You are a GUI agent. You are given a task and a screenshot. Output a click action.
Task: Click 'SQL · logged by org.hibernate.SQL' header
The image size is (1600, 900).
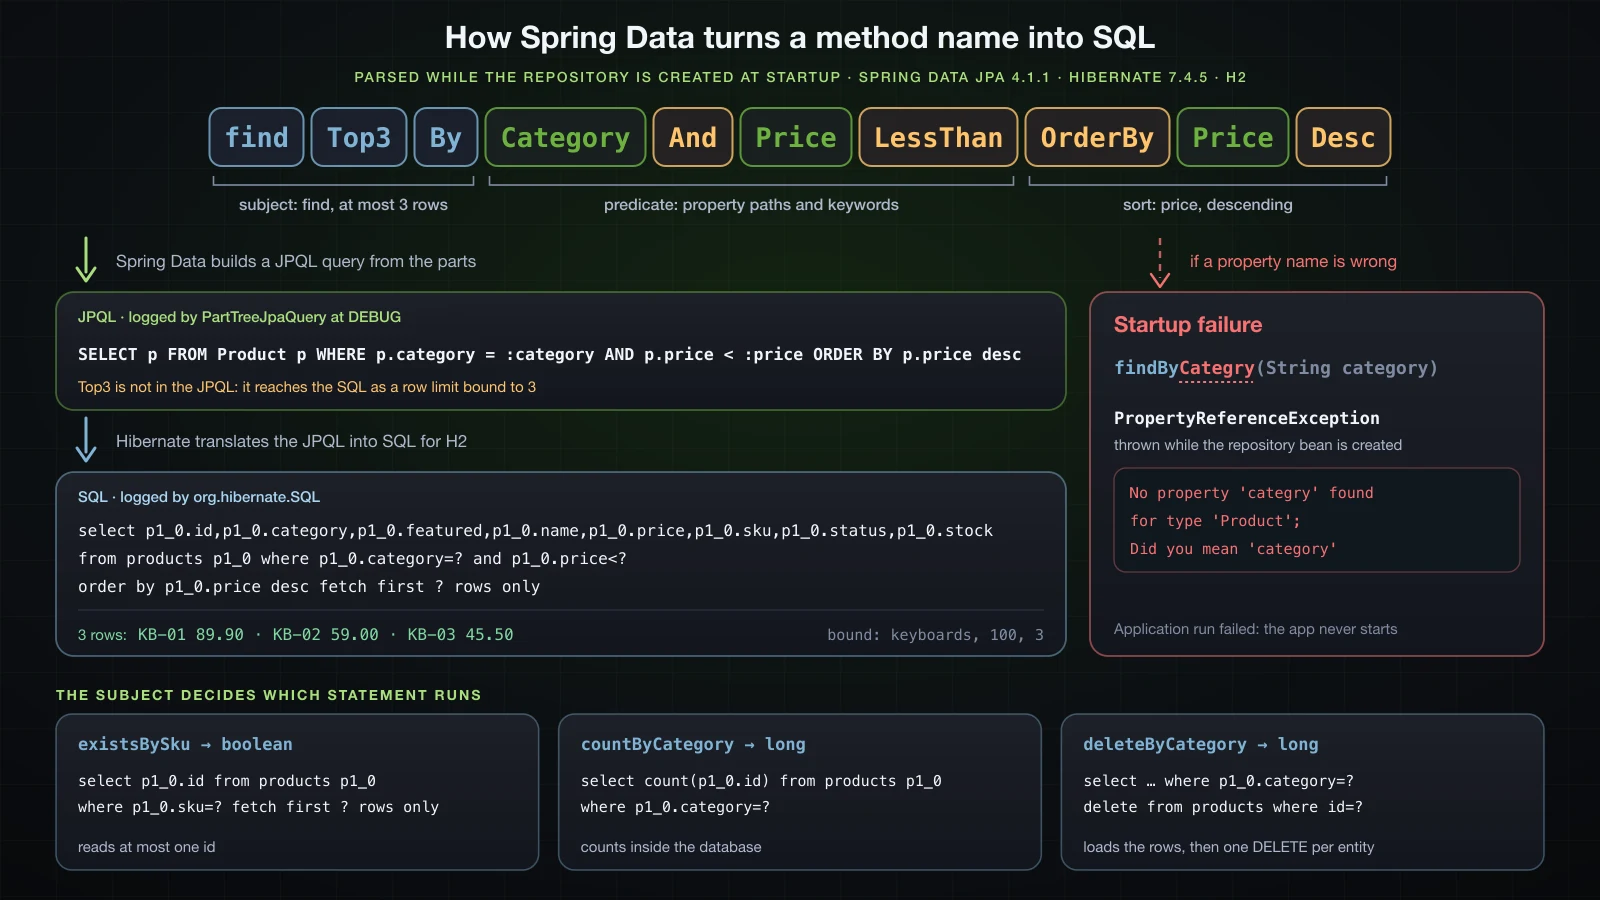point(199,497)
